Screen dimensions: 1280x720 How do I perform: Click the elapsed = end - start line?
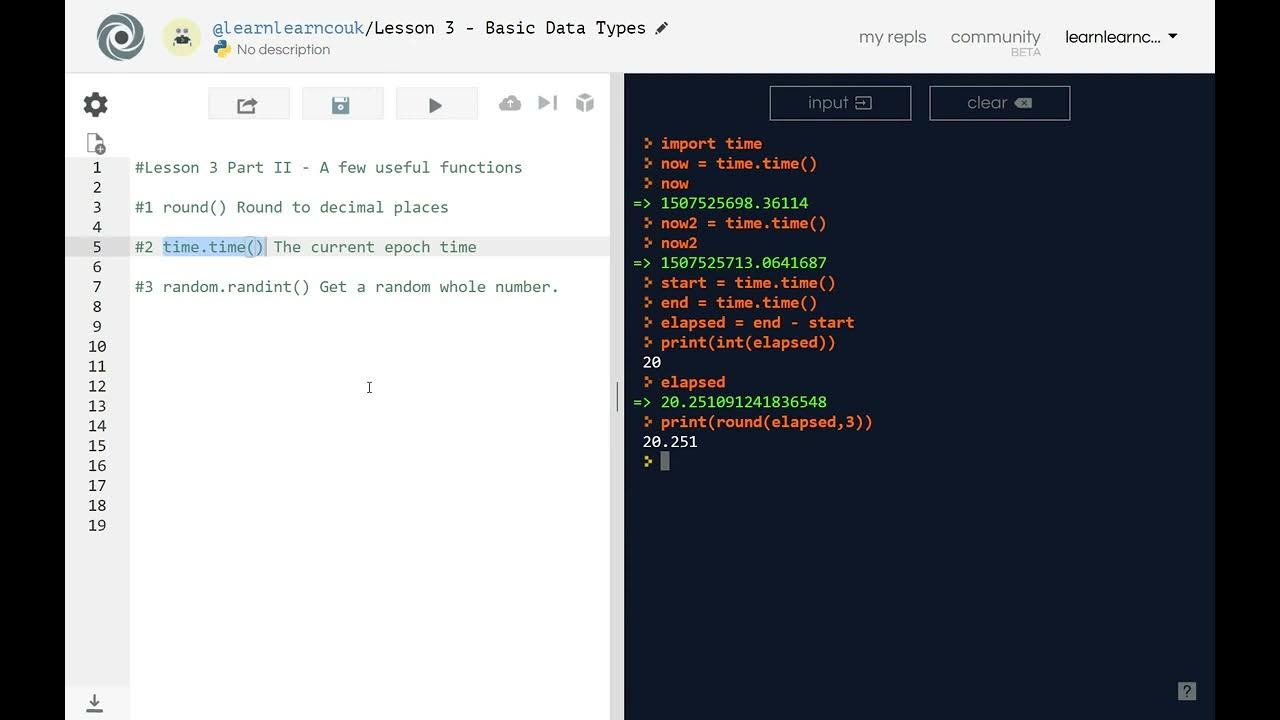757,322
